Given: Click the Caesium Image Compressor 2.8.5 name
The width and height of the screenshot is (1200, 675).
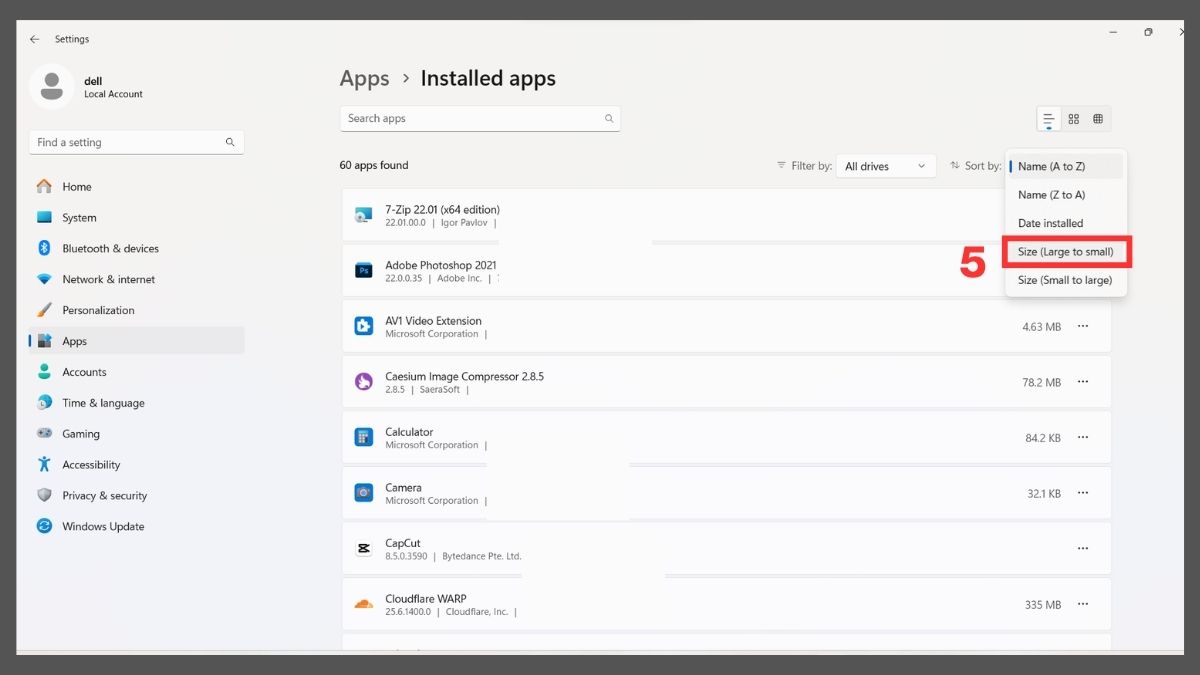Looking at the screenshot, I should coord(464,376).
